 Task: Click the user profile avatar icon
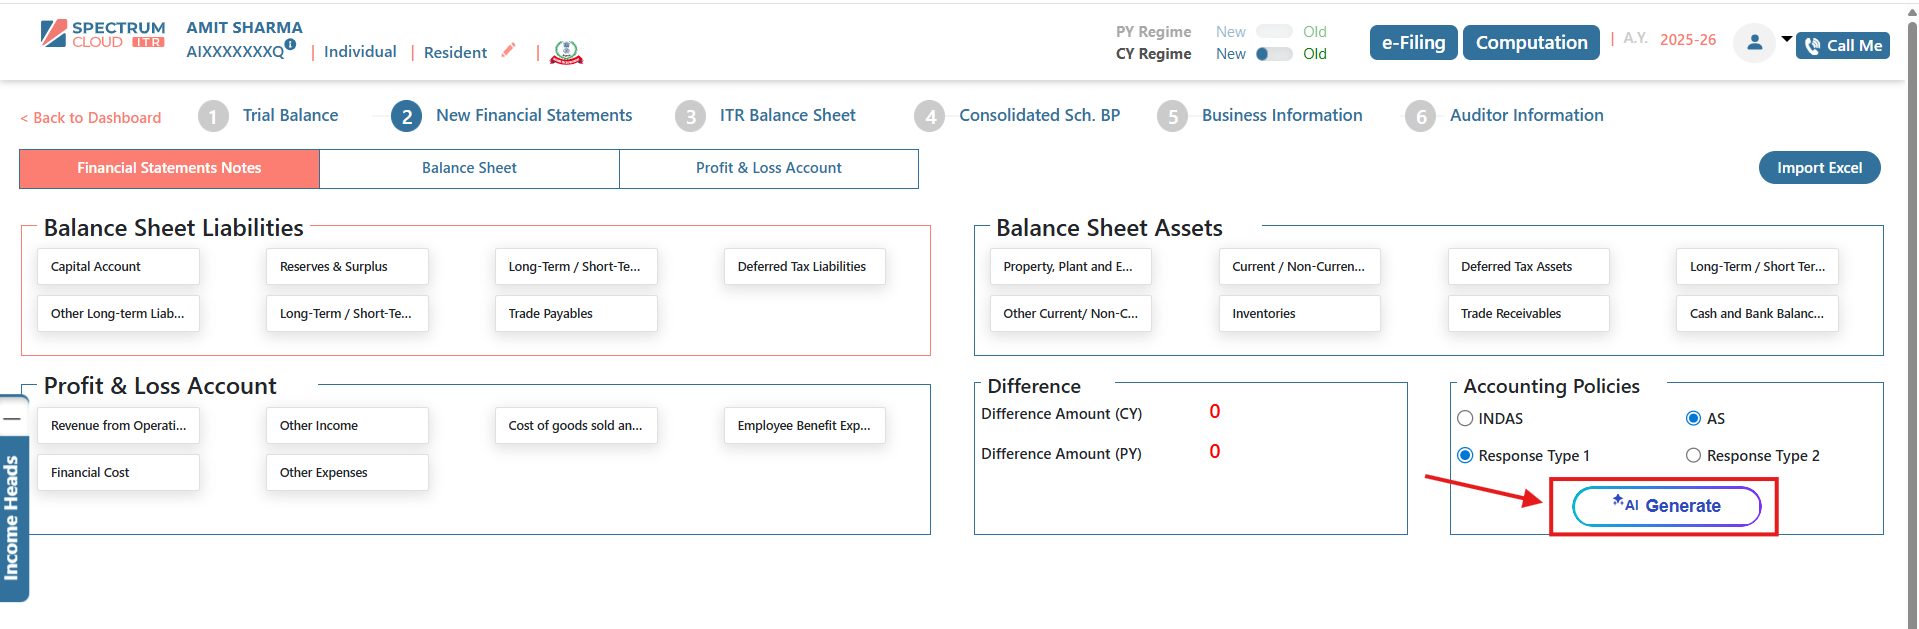click(x=1754, y=43)
